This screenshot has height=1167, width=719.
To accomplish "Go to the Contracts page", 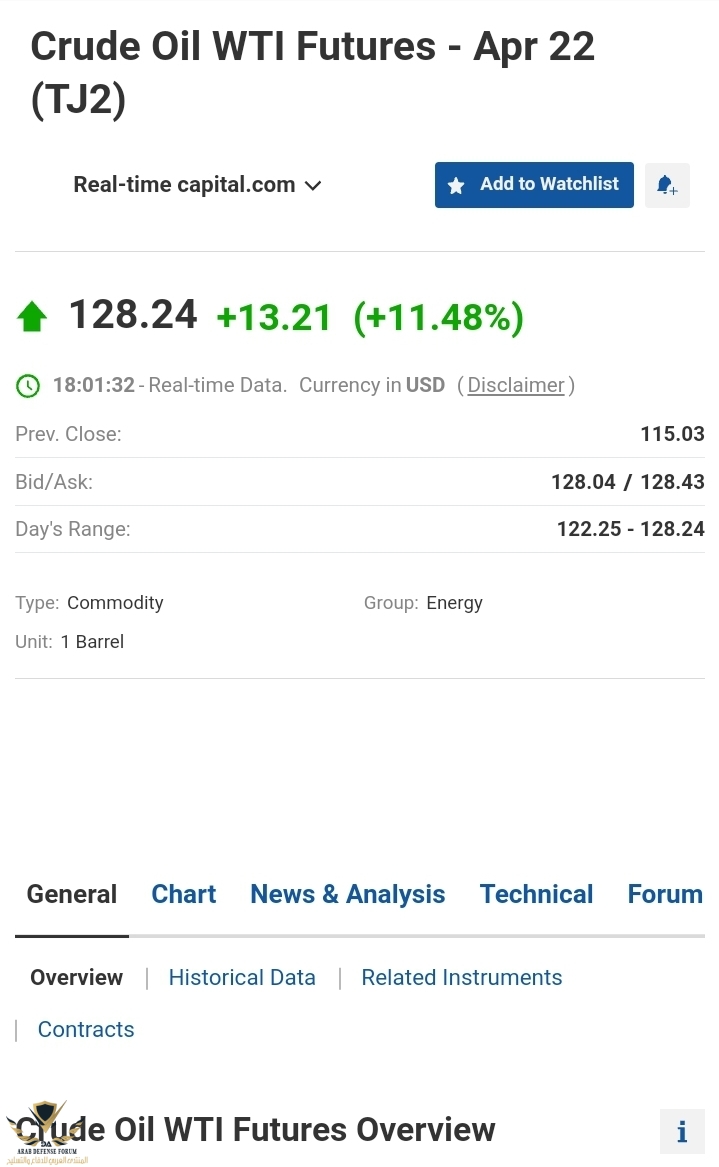I will pos(86,1029).
